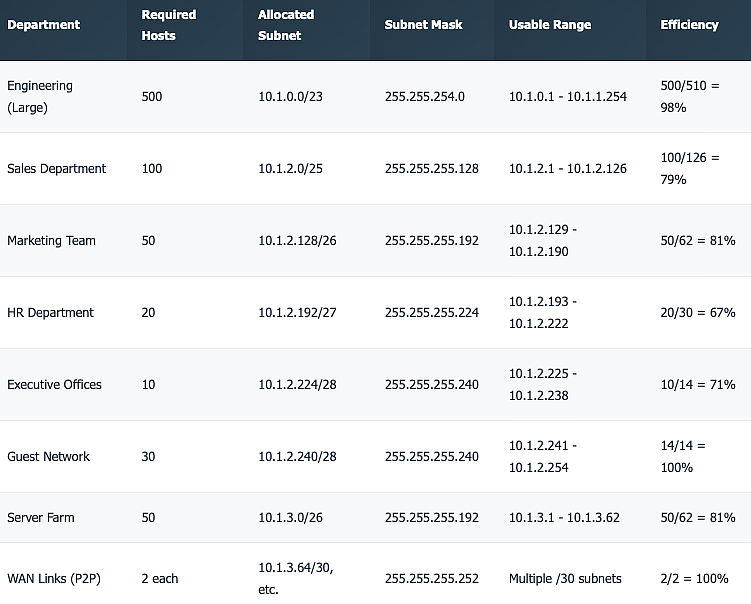The image size is (751, 604).
Task: Select the Guest Network row label
Action: [49, 457]
